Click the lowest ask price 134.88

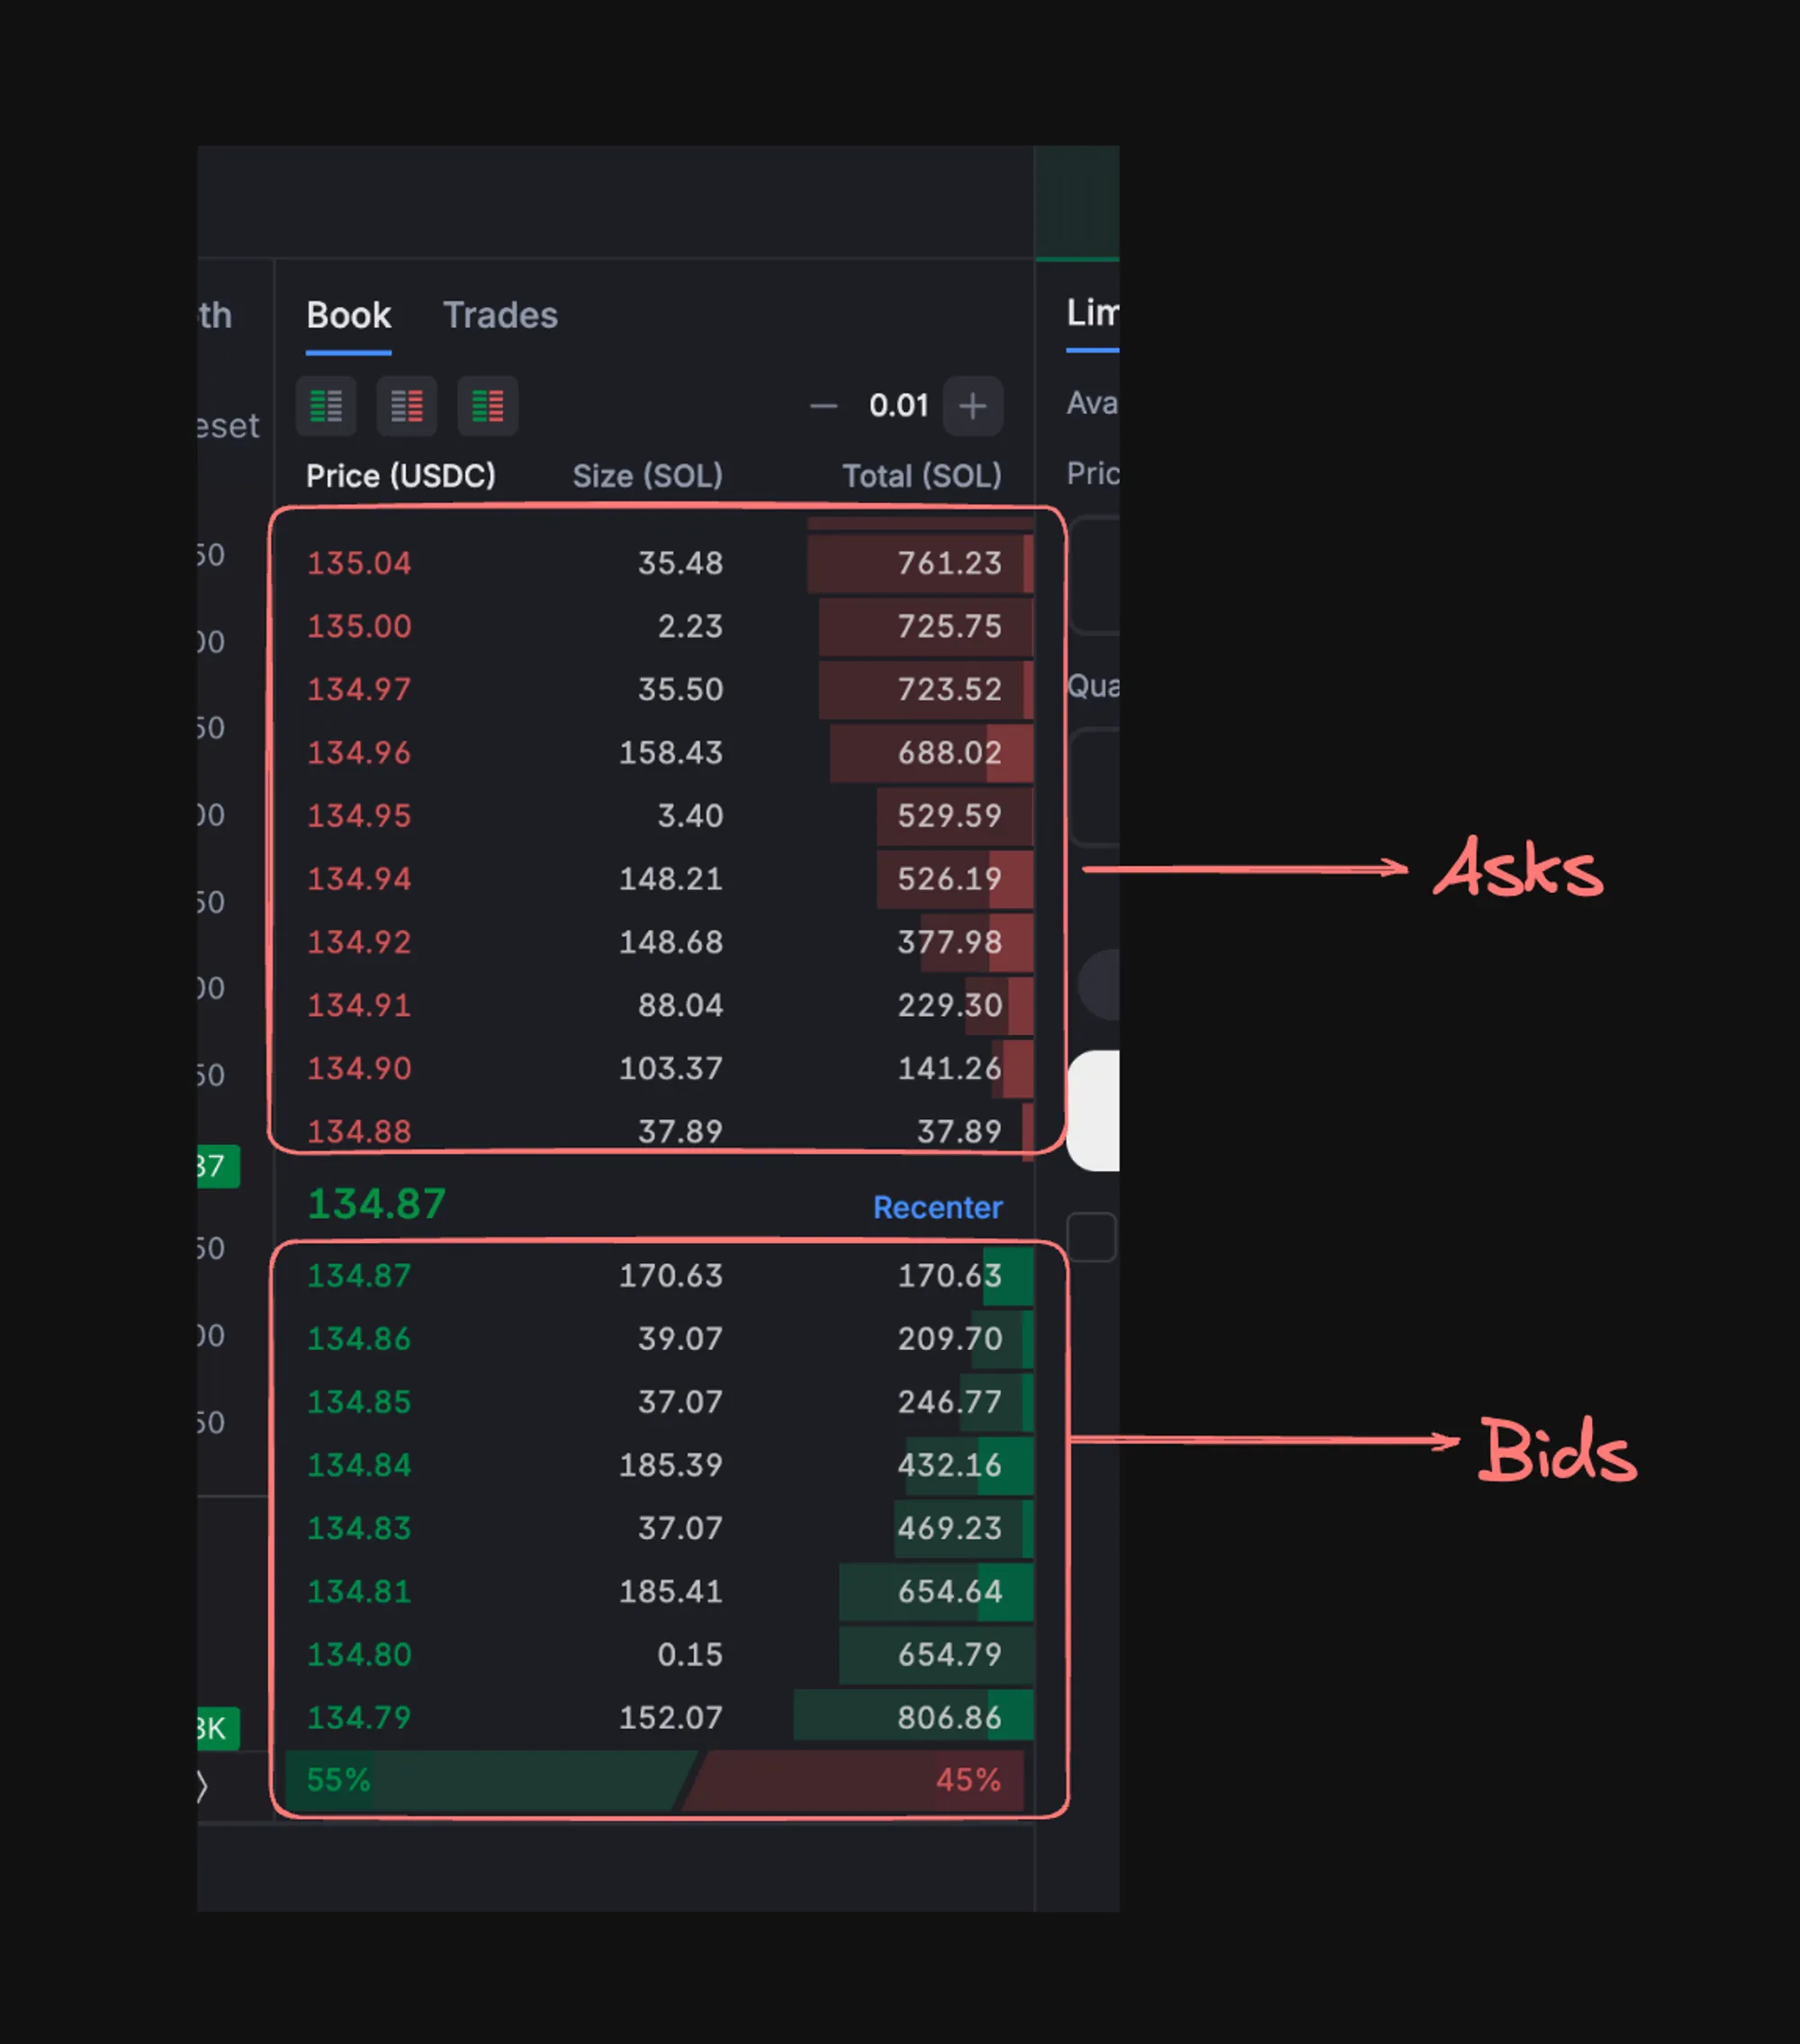[x=358, y=1131]
